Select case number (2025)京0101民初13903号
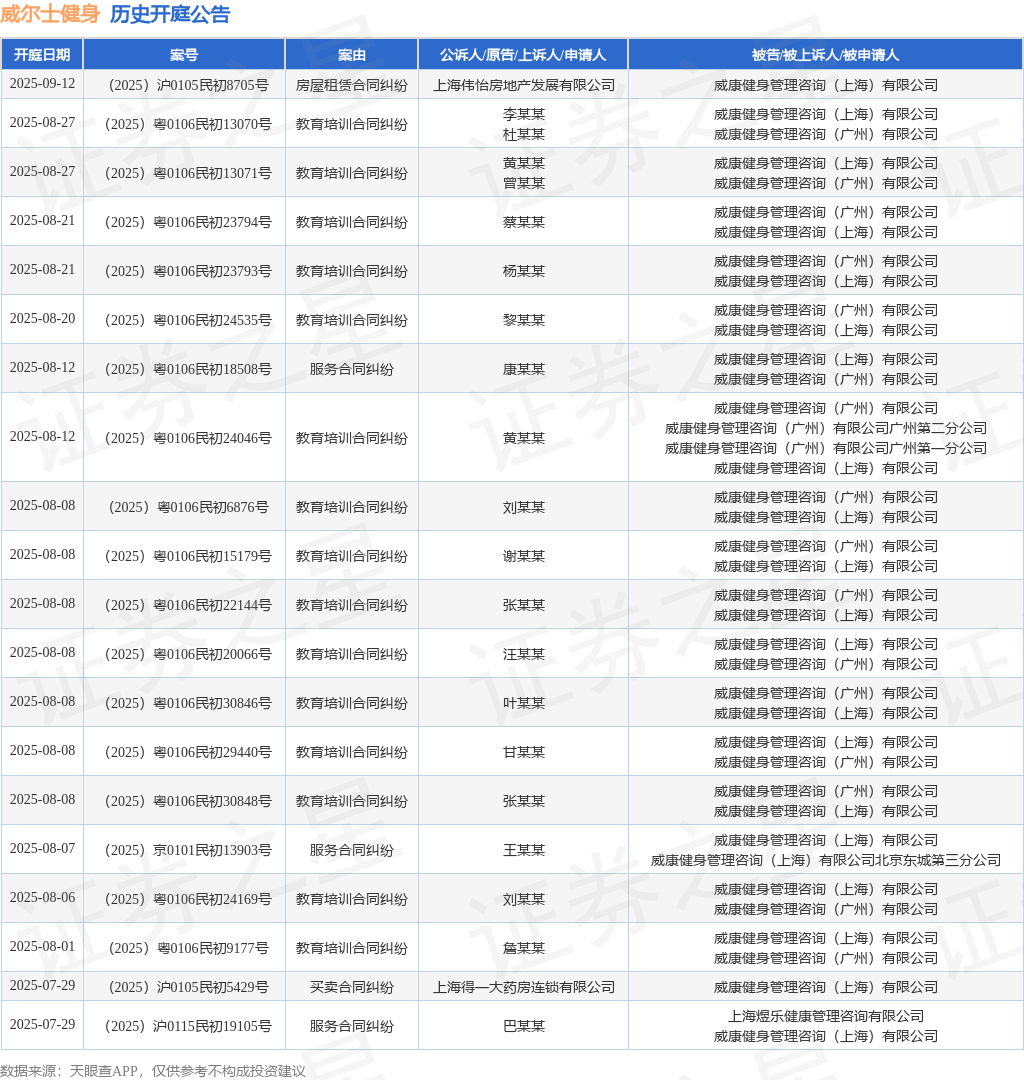 click(188, 849)
